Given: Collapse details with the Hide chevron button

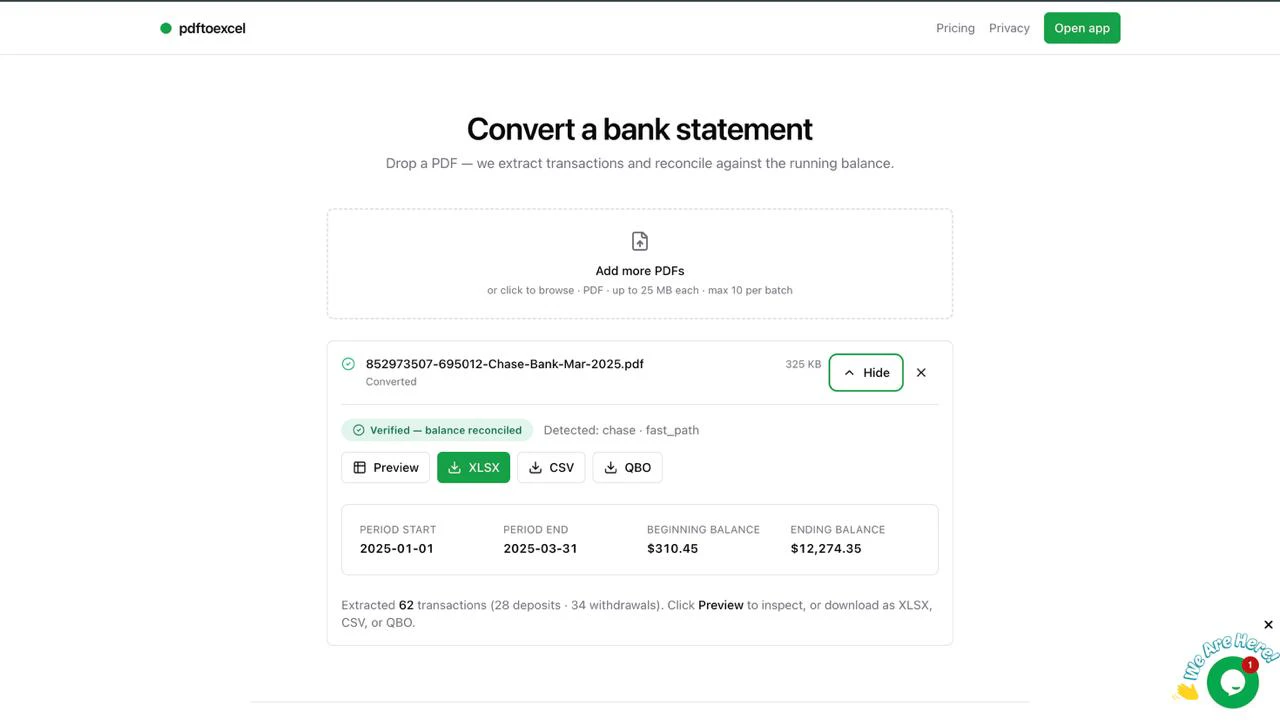Looking at the screenshot, I should (x=866, y=372).
